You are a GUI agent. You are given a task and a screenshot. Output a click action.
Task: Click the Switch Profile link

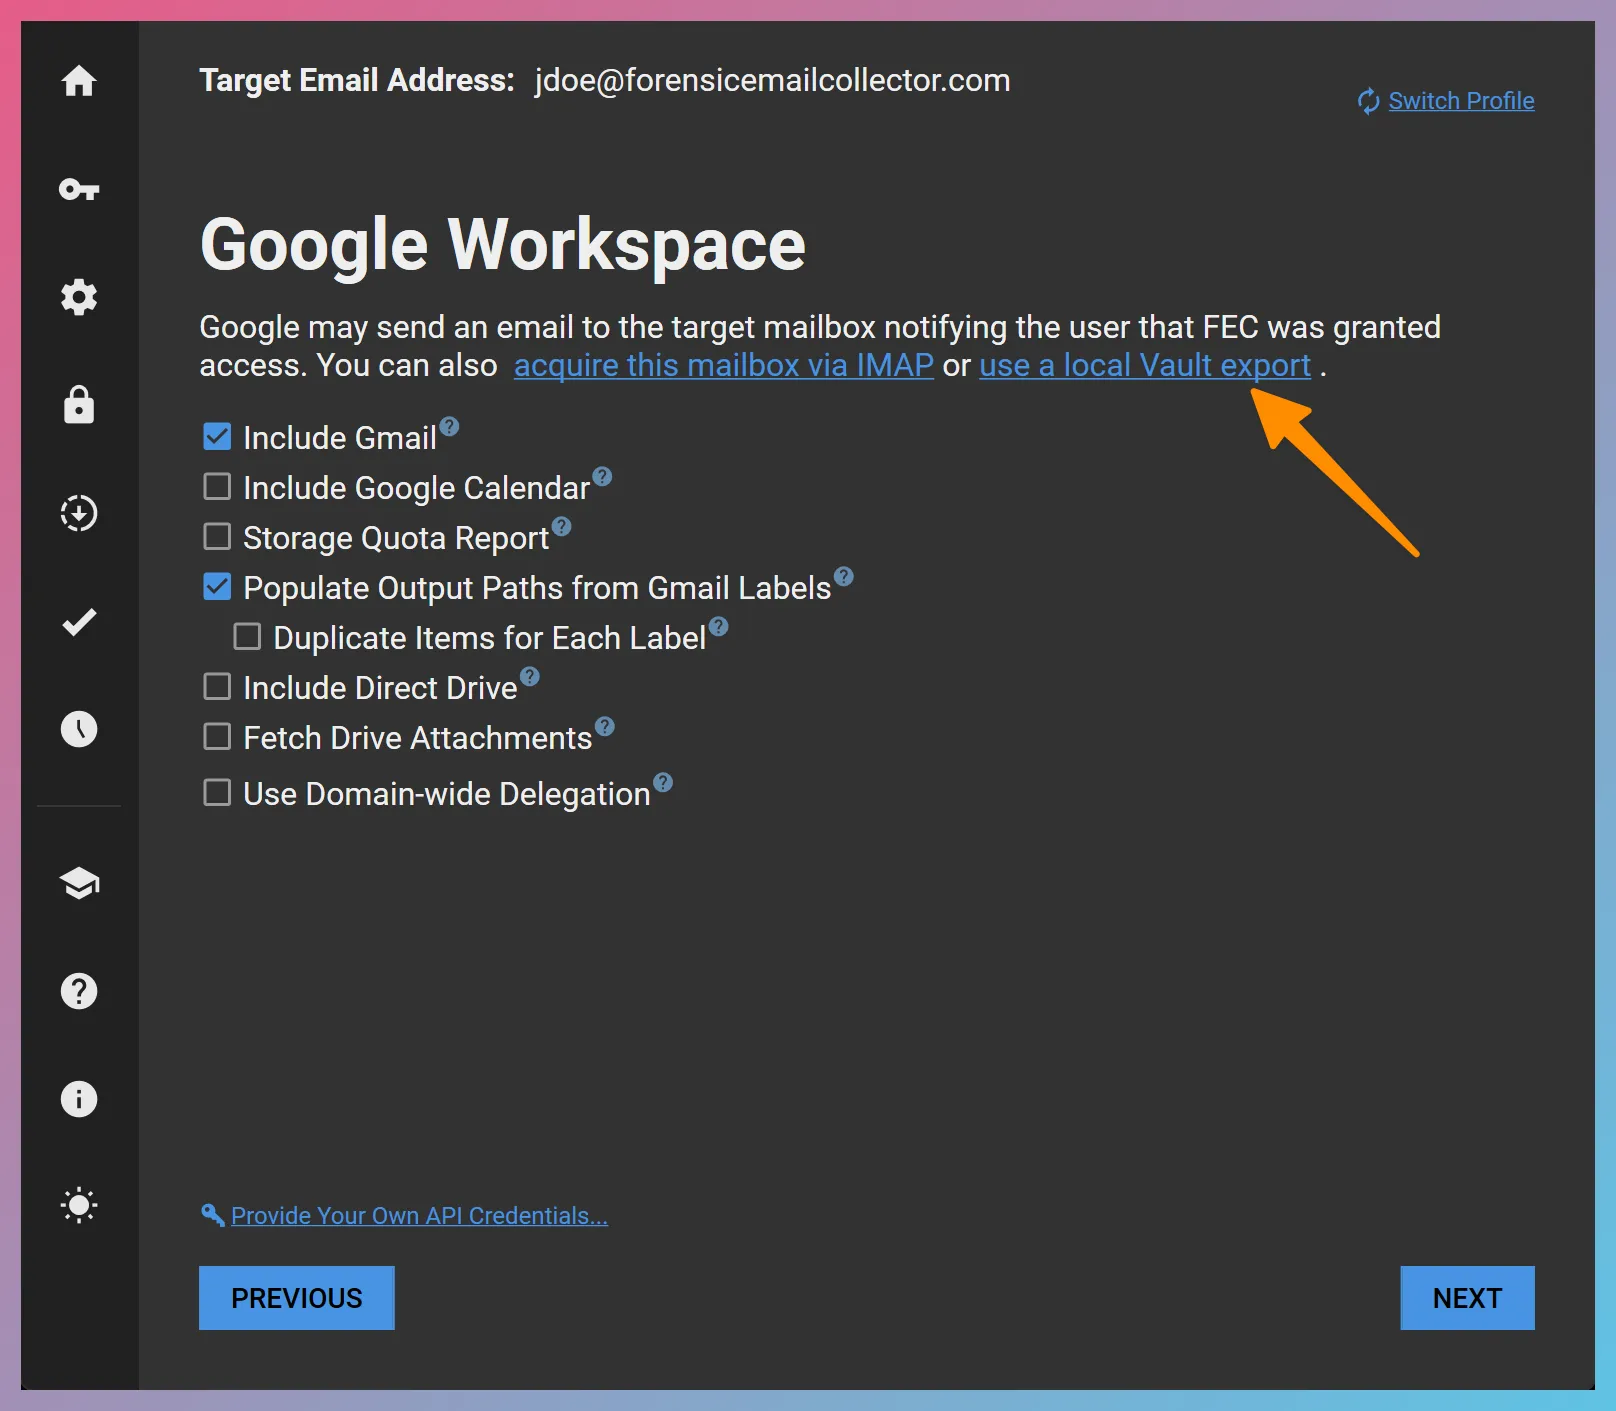pyautogui.click(x=1460, y=101)
